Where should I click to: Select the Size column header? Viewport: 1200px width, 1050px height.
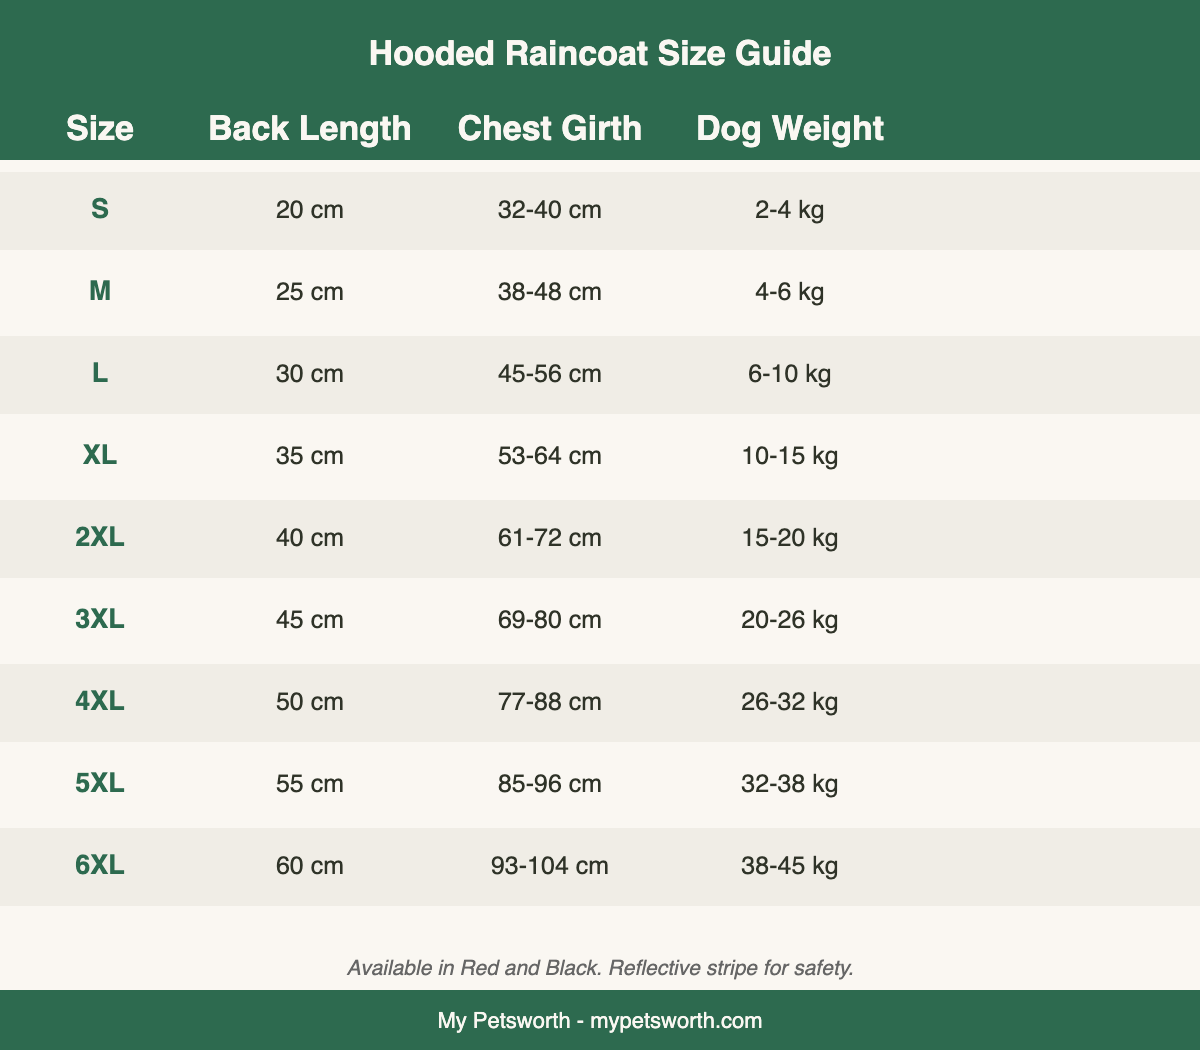(100, 128)
